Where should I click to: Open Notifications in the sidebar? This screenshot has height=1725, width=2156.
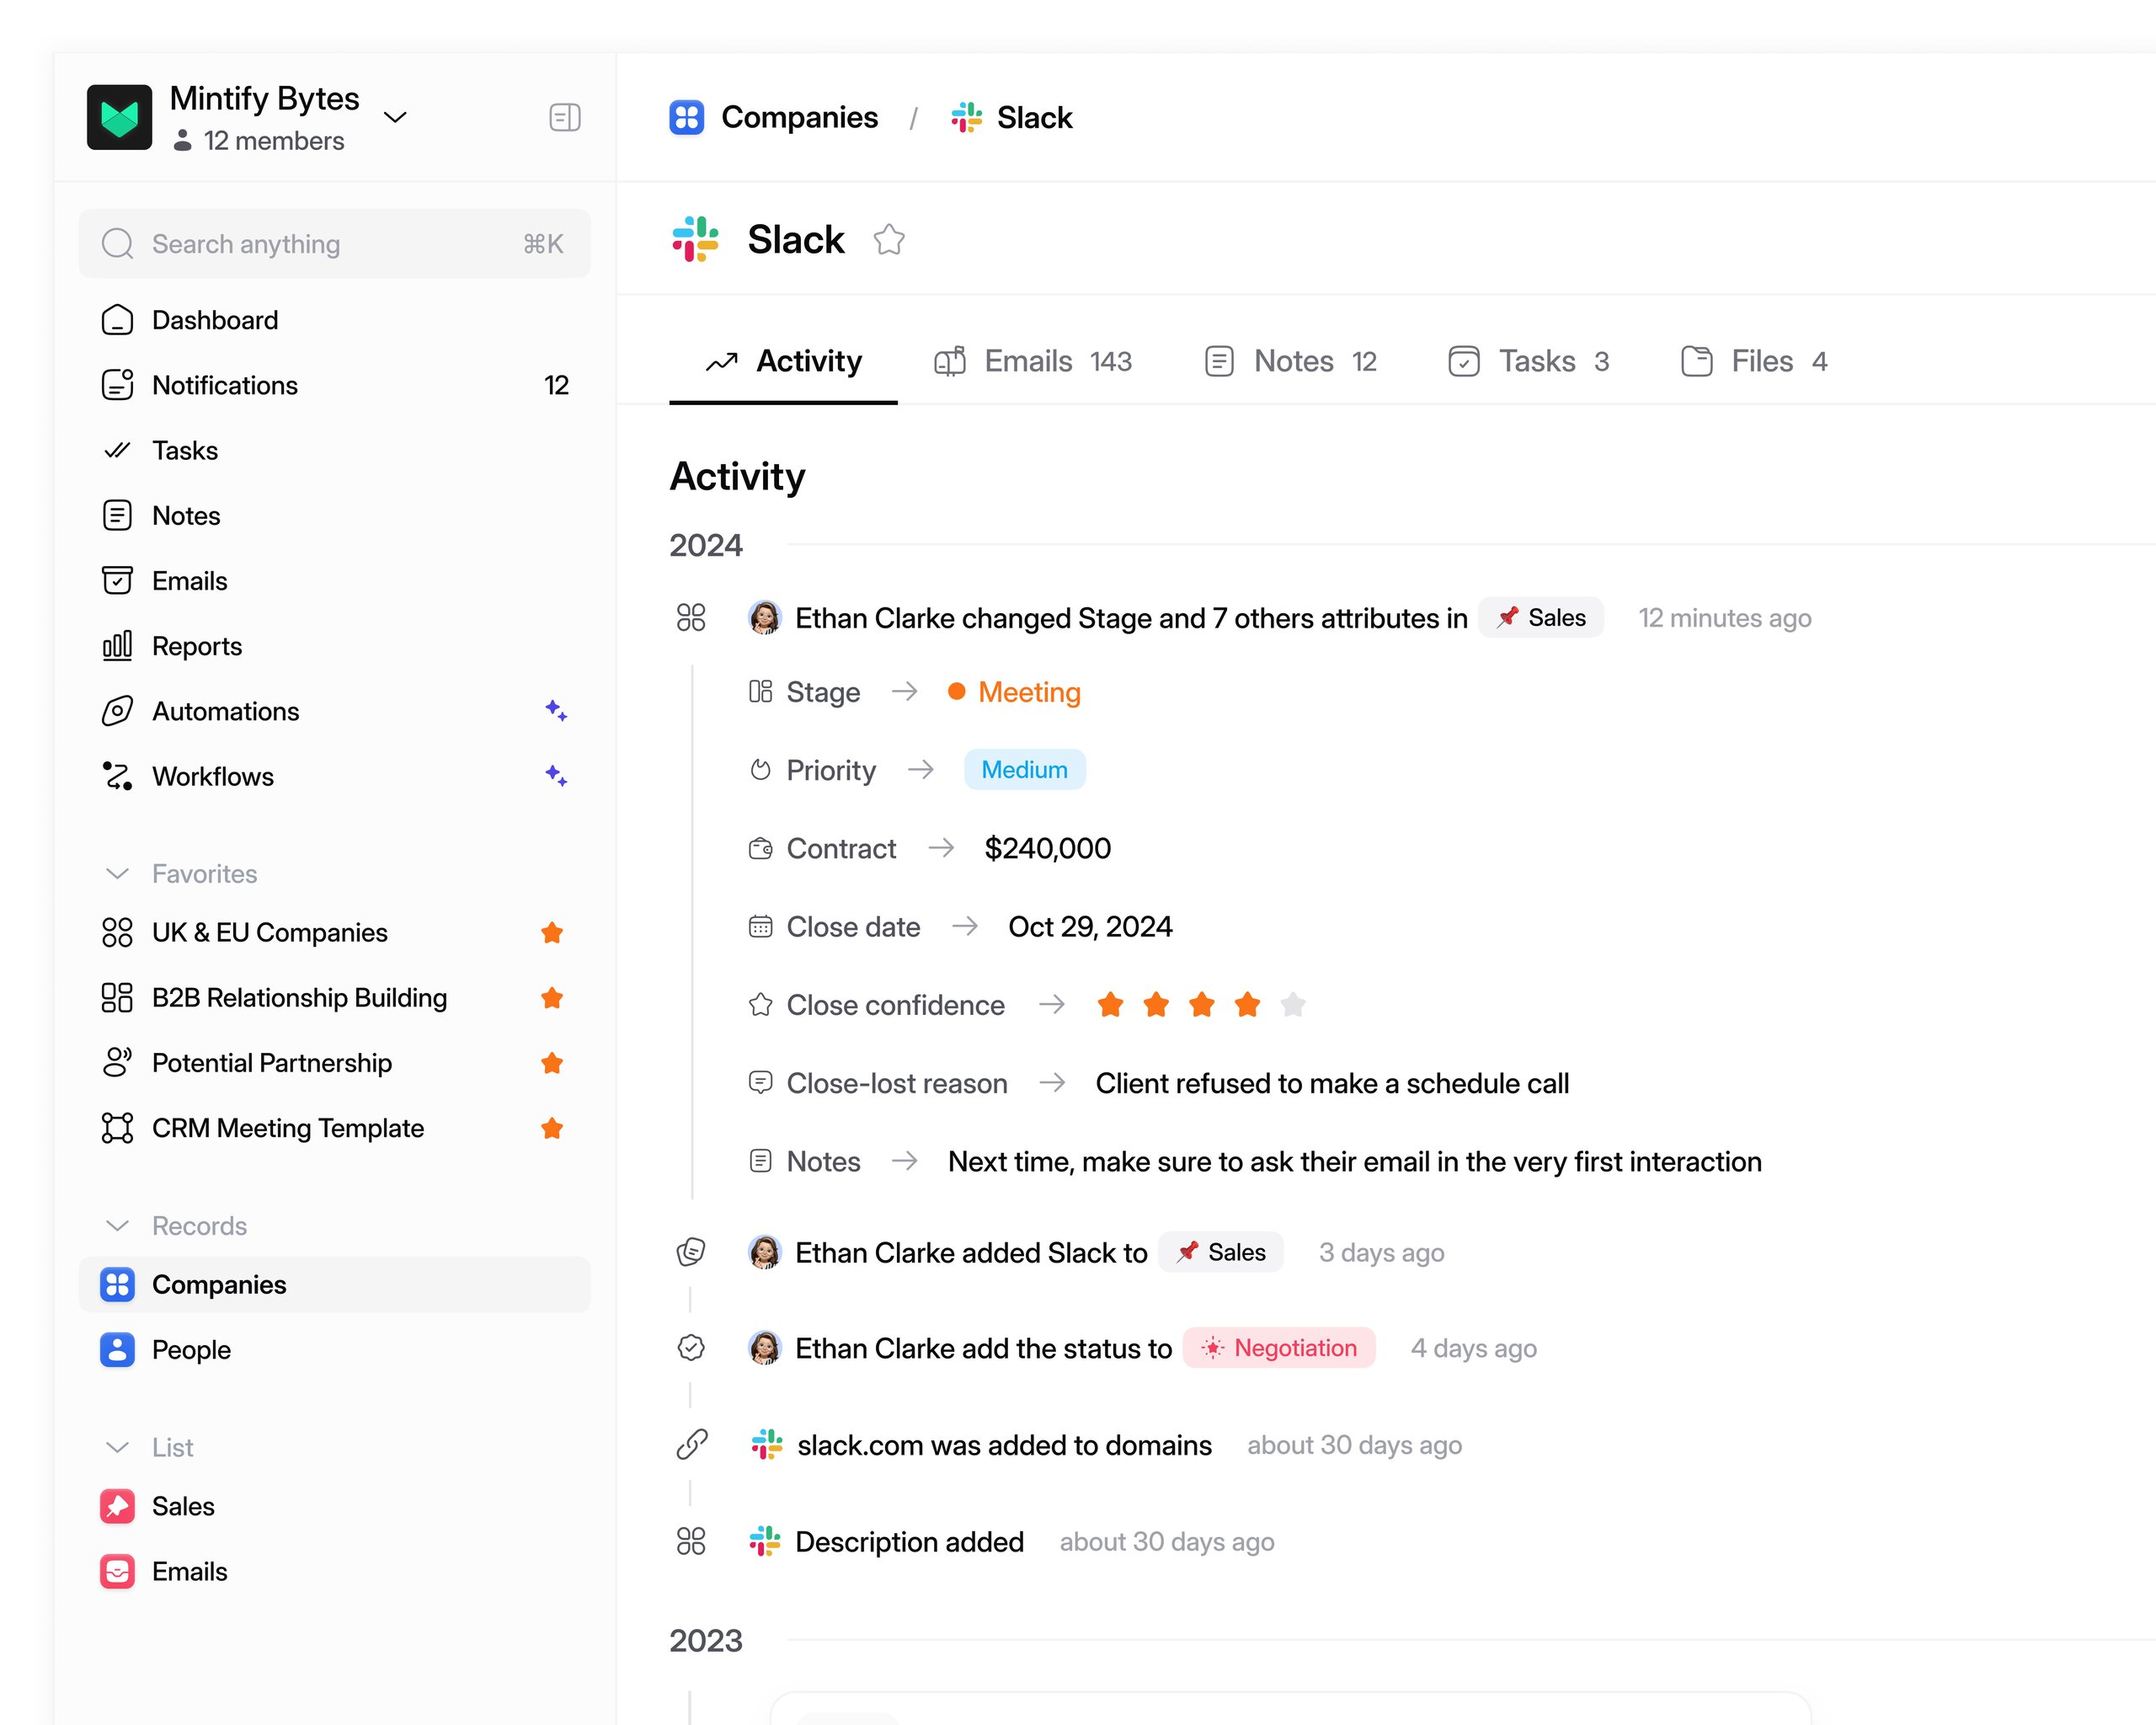point(335,385)
